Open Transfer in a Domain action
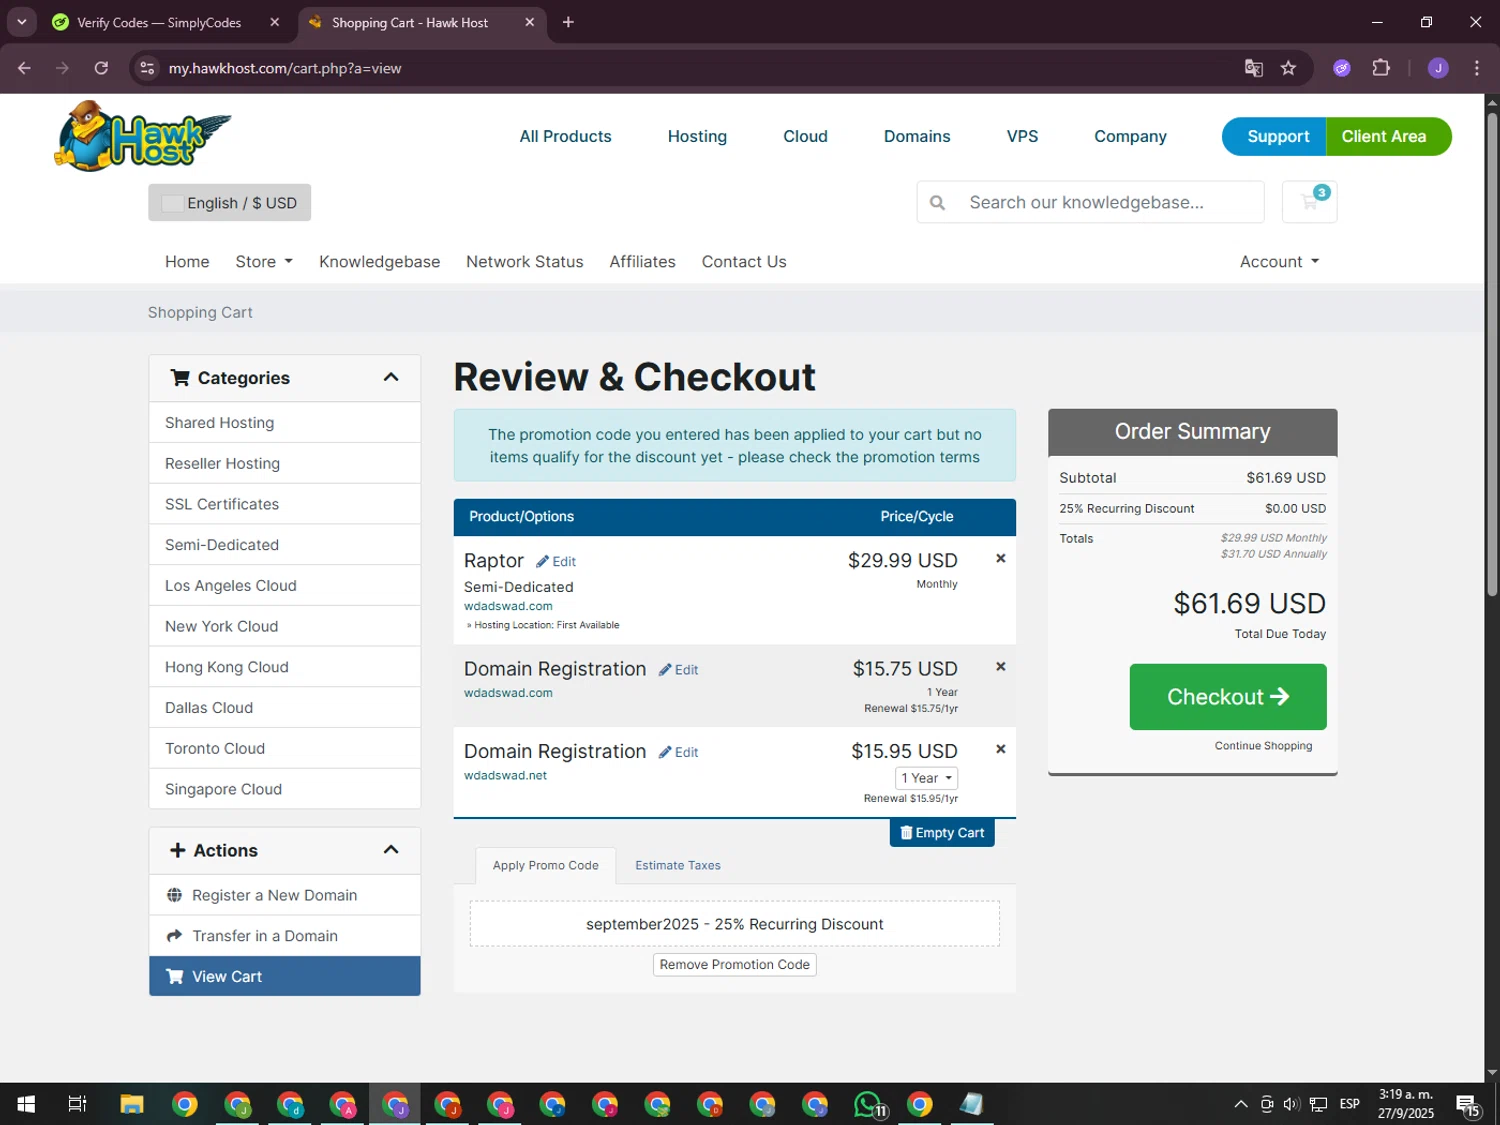1500x1125 pixels. (x=285, y=936)
